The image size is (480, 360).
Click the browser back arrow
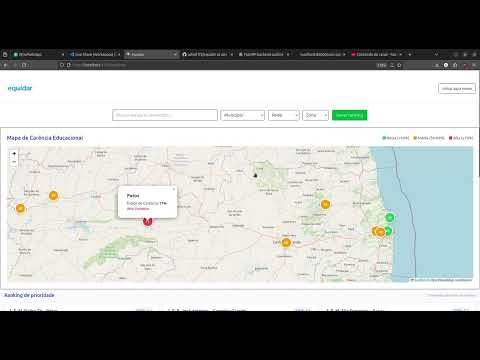pos(6,65)
